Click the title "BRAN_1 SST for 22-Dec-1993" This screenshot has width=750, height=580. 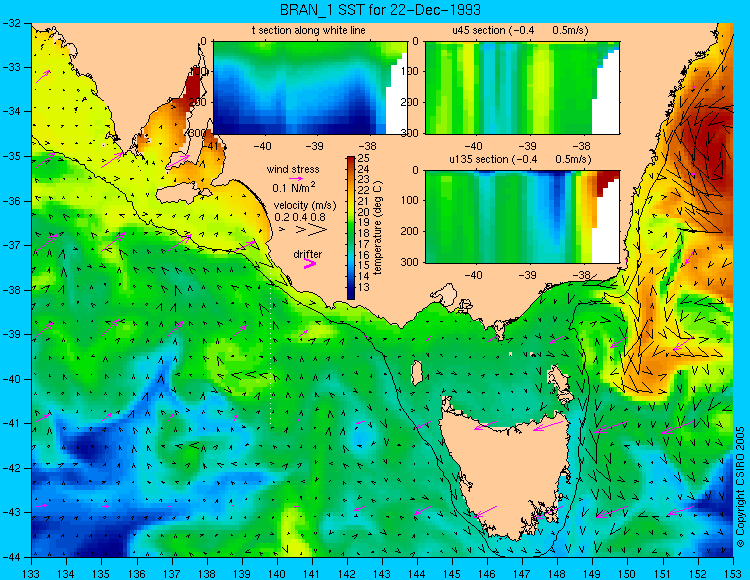380,10
